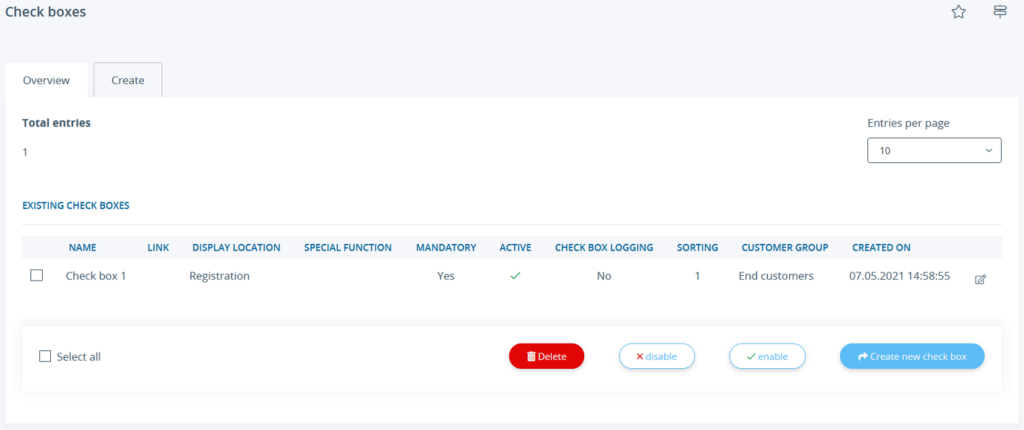Screen dimensions: 1024x430
Task: Click the Select all label text
Action: tap(78, 357)
